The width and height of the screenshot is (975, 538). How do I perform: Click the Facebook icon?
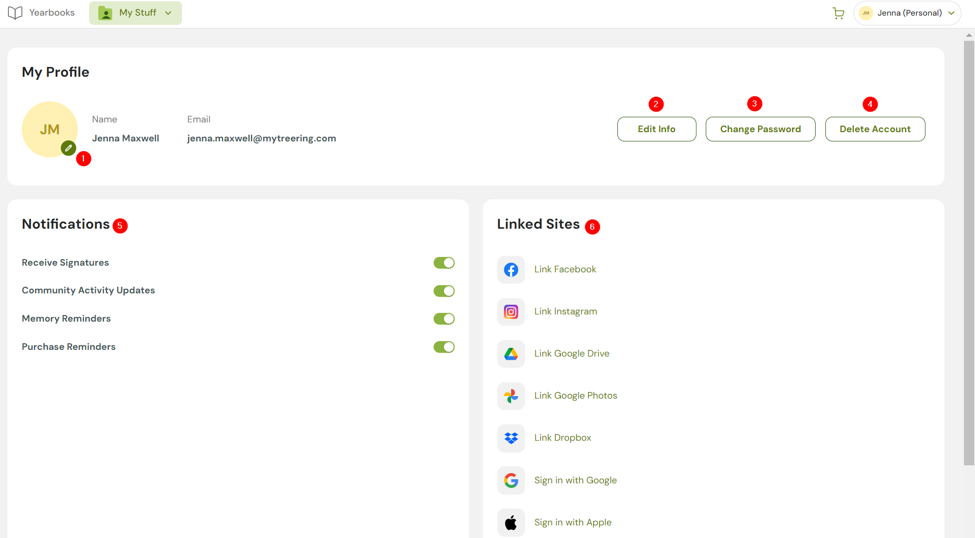pyautogui.click(x=511, y=270)
